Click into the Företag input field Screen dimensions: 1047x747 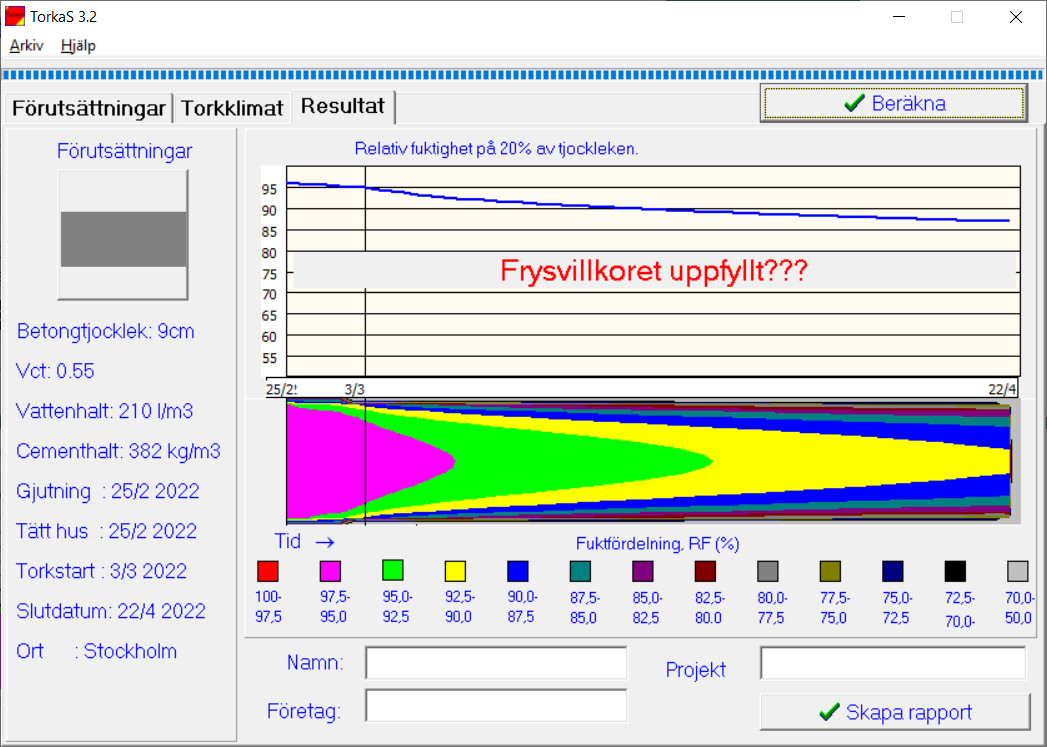pos(496,706)
